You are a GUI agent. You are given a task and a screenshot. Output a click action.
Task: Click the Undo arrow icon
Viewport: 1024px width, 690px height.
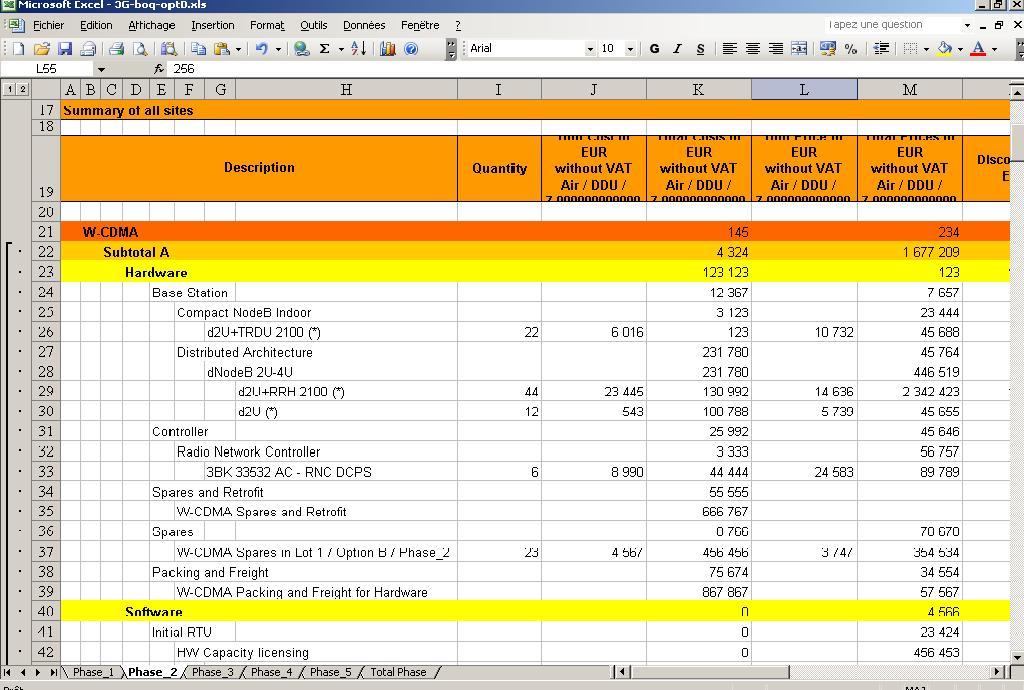[x=261, y=48]
